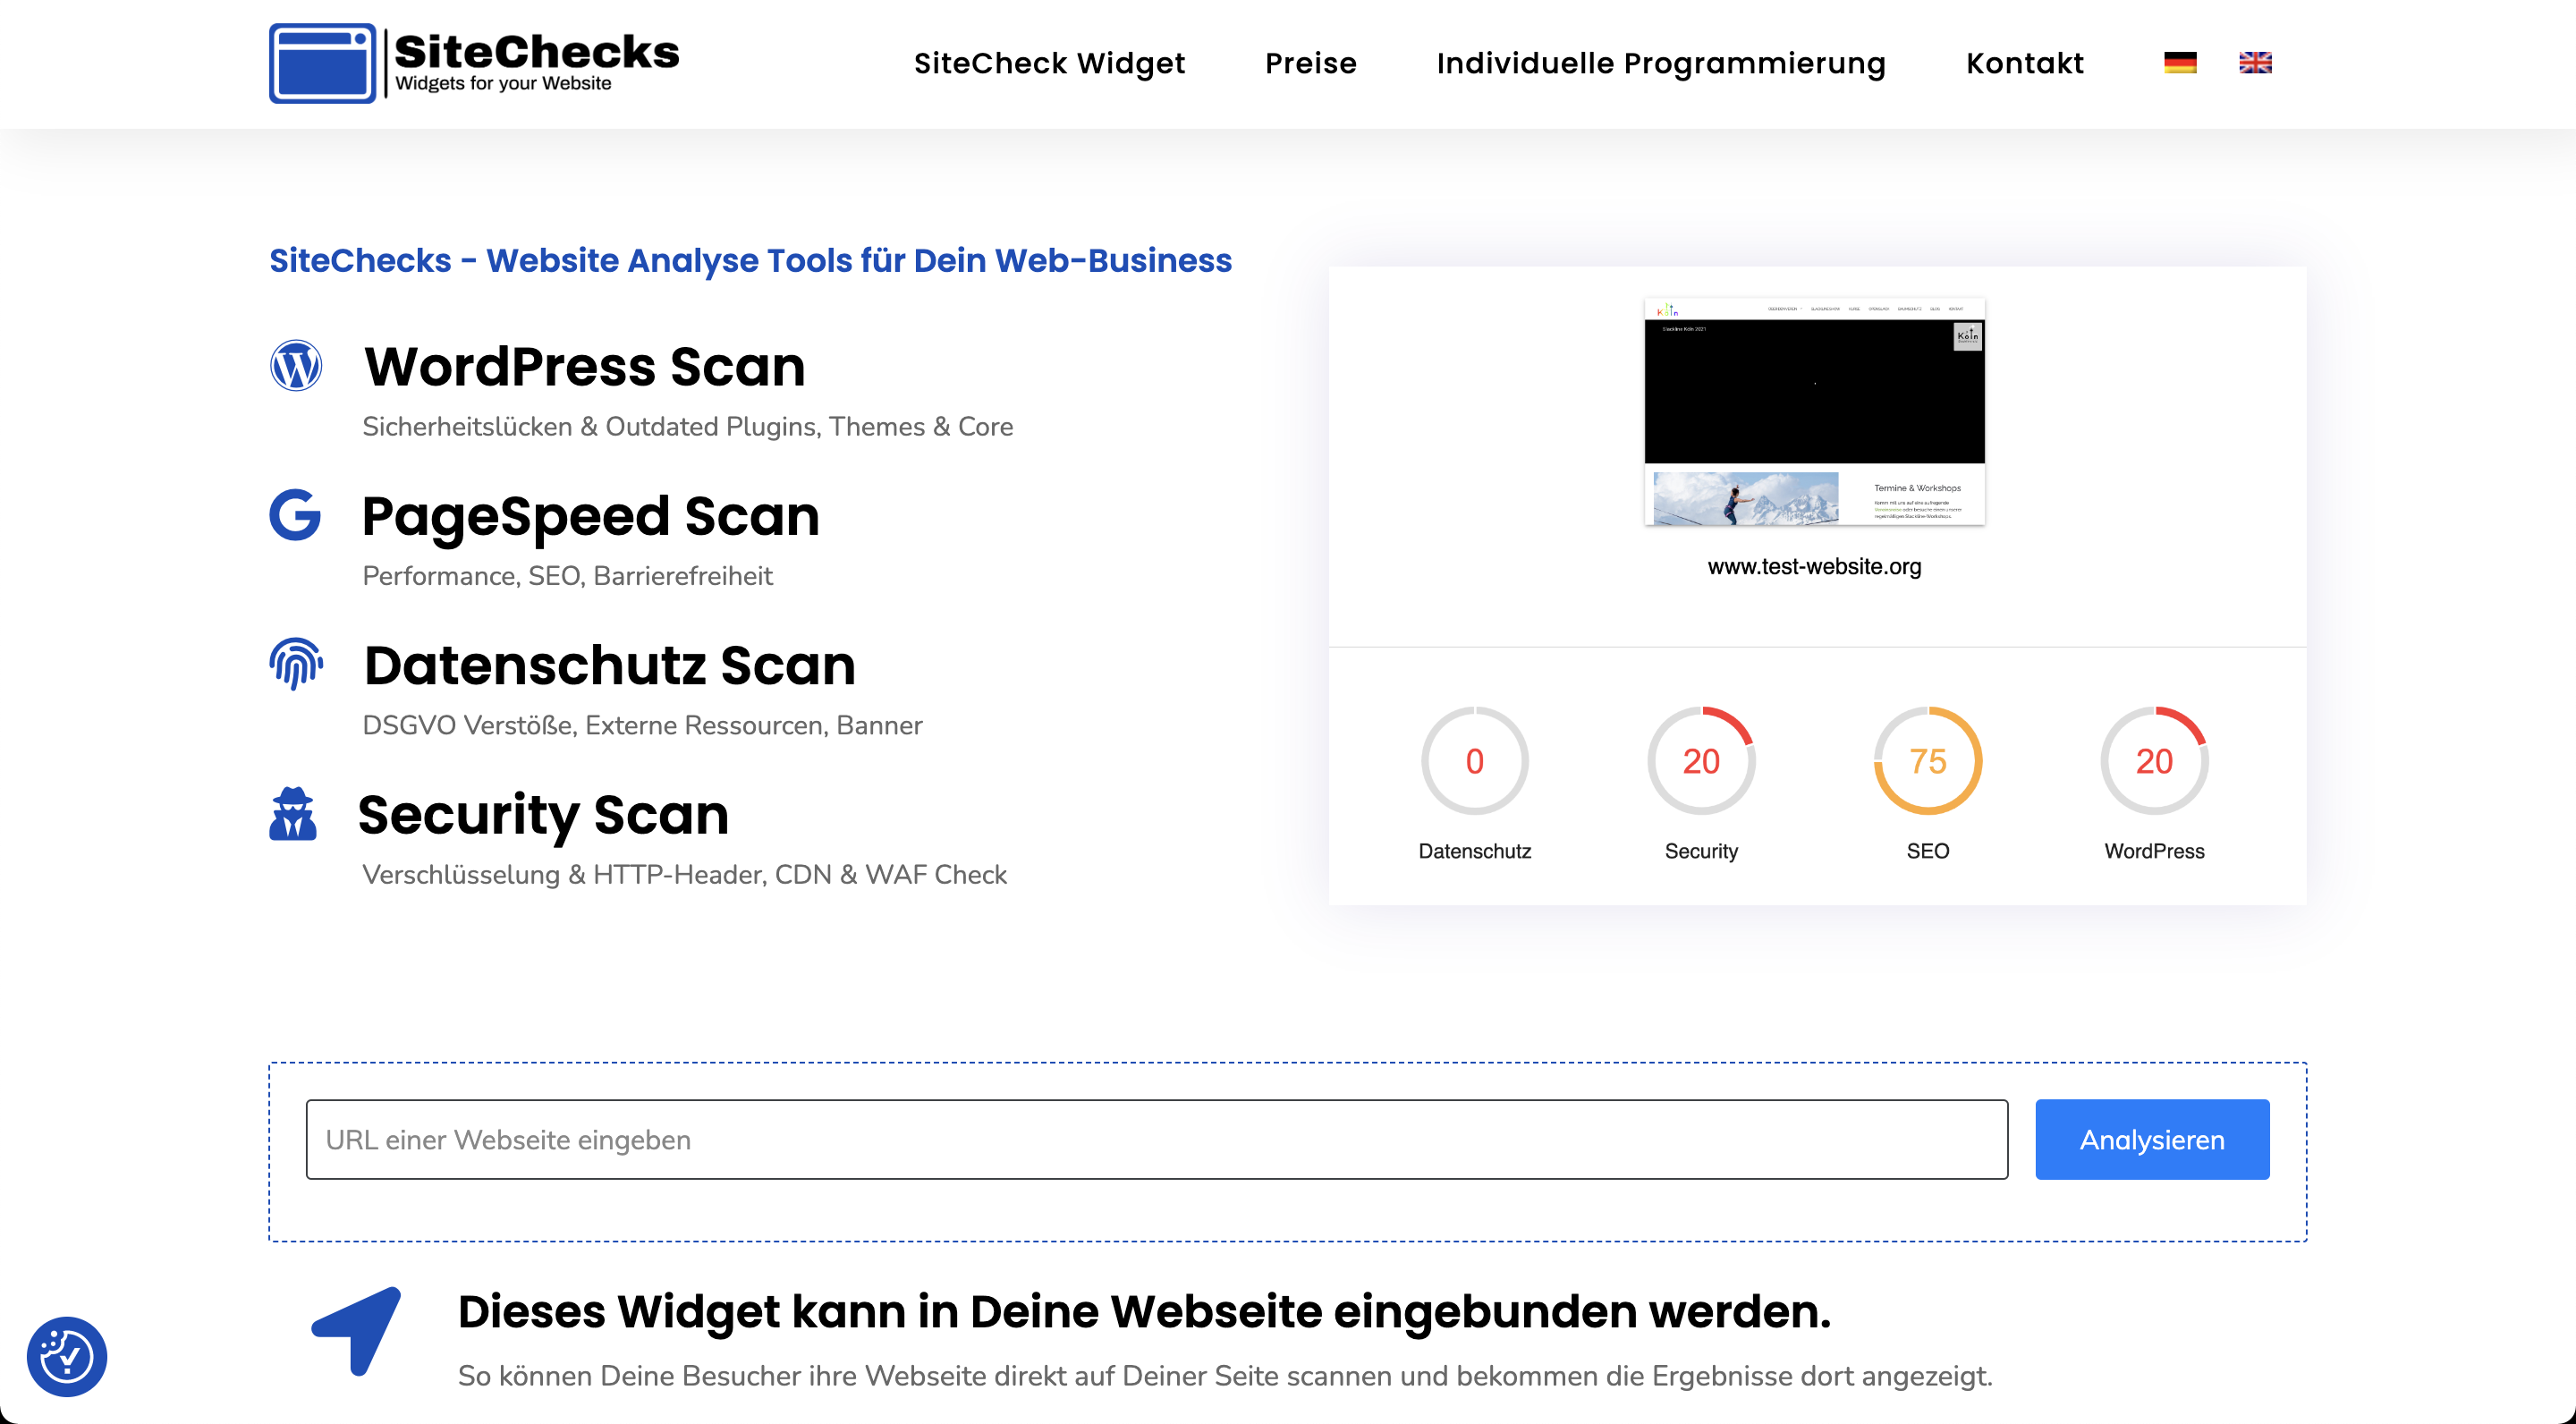Click the PageSpeed Scan heading
The width and height of the screenshot is (2576, 1424).
click(591, 516)
